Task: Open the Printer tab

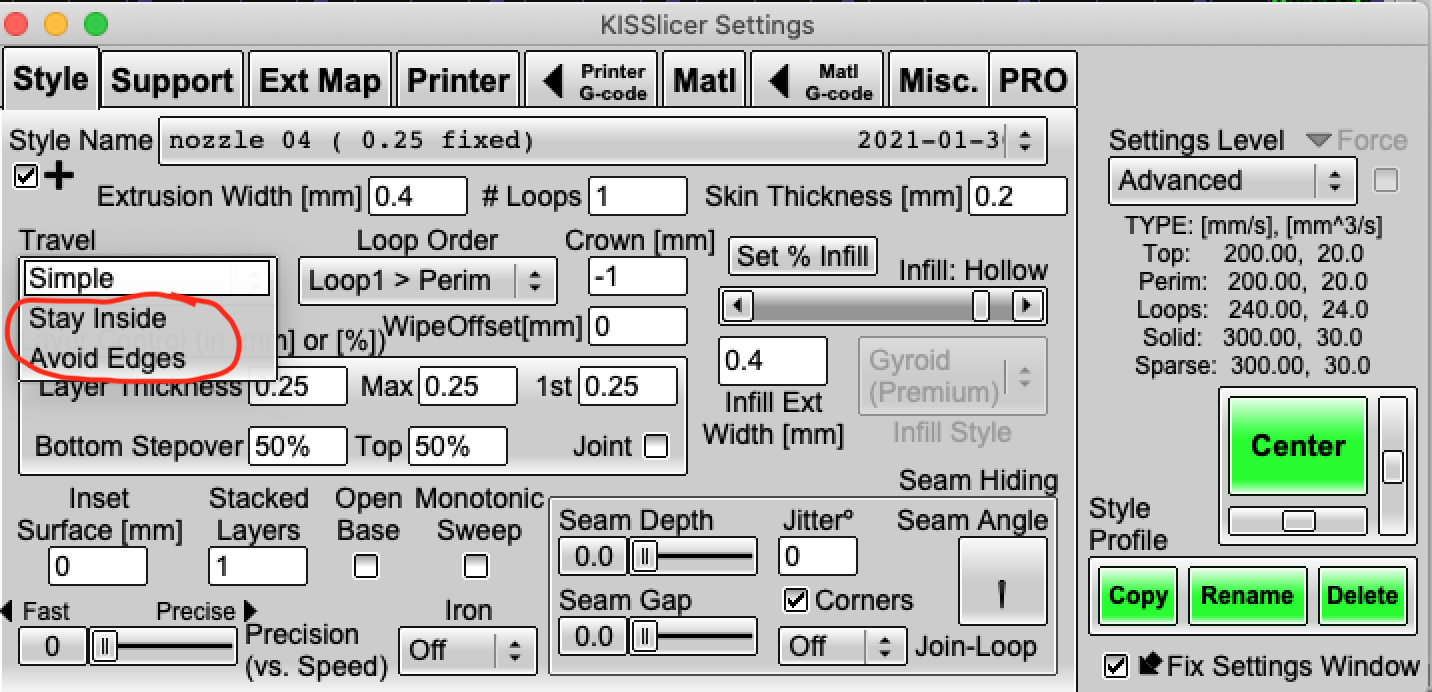Action: [458, 80]
